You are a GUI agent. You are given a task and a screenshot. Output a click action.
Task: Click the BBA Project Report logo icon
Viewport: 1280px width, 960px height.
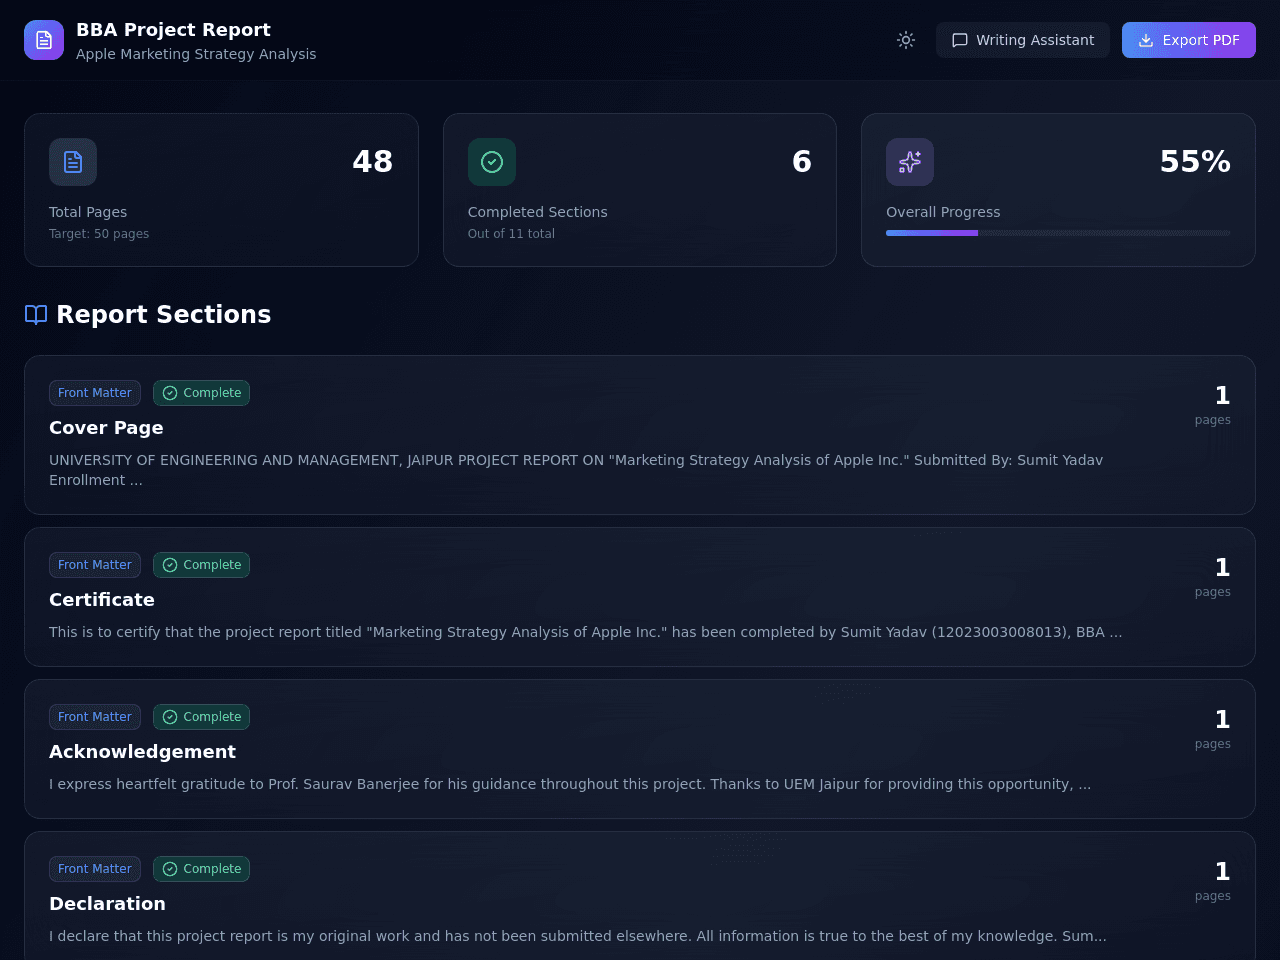(x=44, y=40)
